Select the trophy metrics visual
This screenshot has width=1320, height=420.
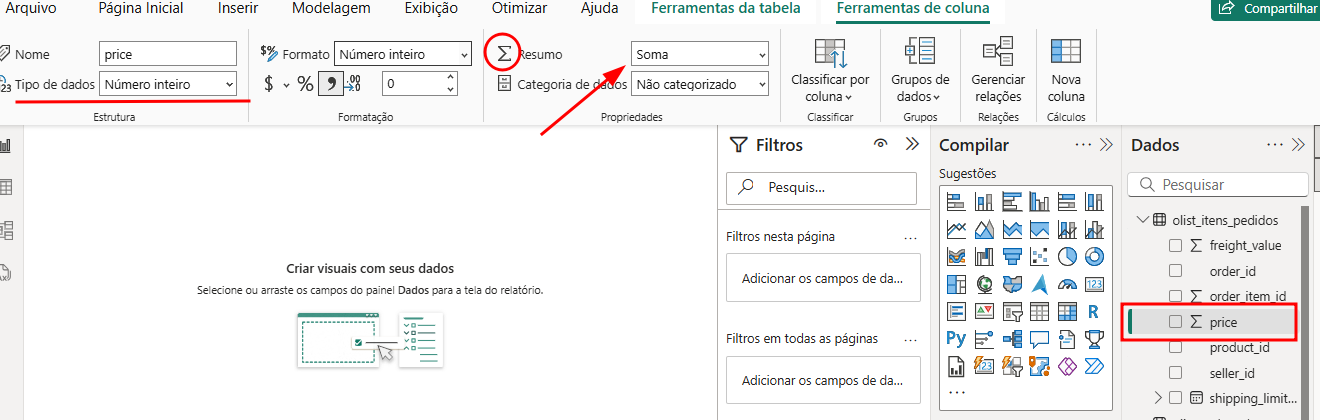(1094, 340)
